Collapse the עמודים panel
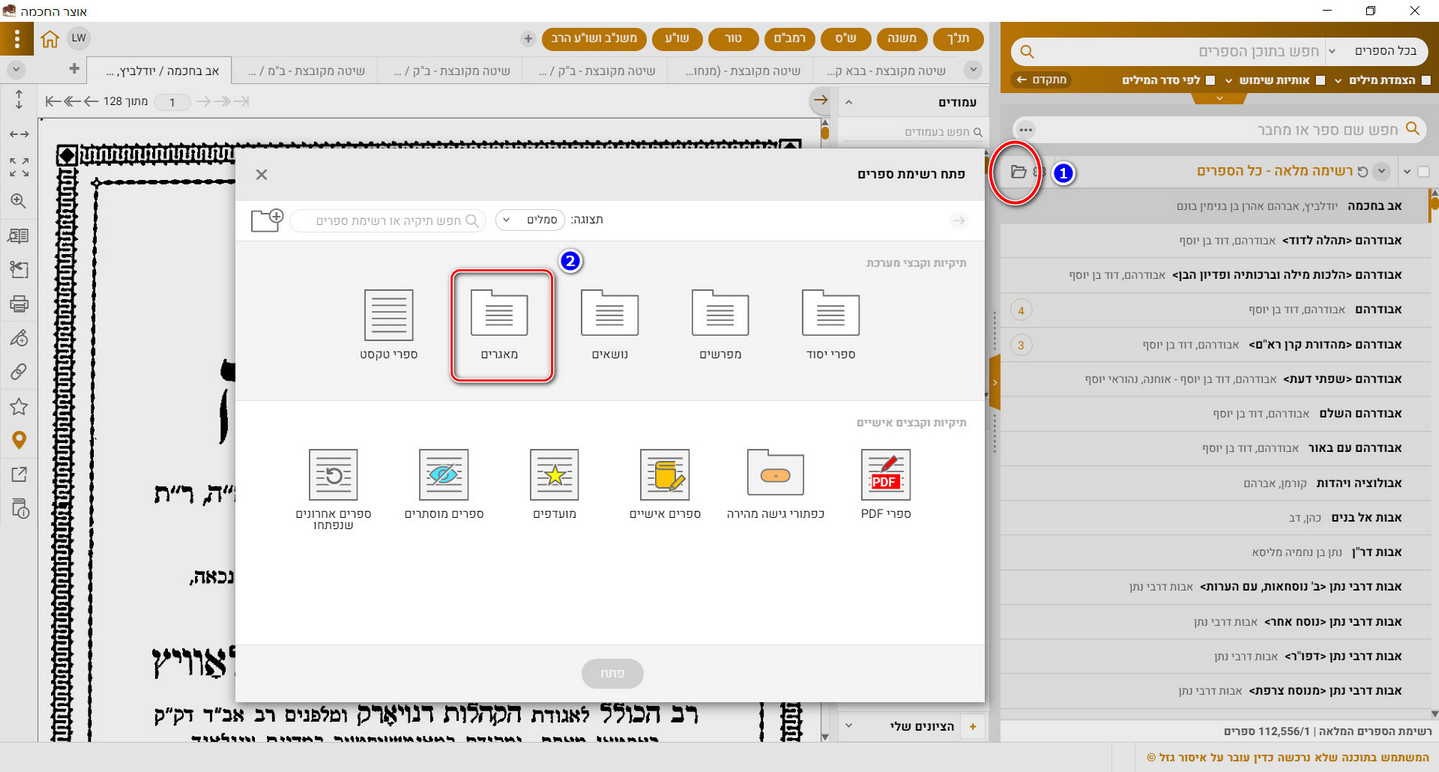Viewport: 1439px width, 772px height. pos(850,102)
